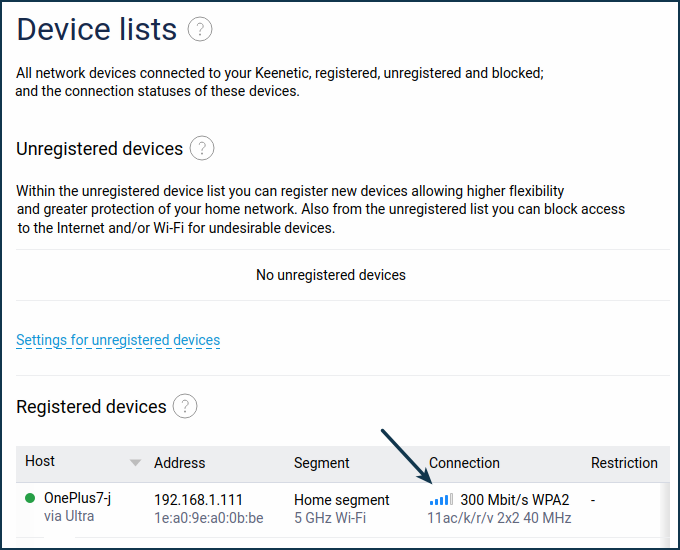Open Settings for unregistered devices link
Image resolution: width=680 pixels, height=550 pixels.
tap(118, 340)
